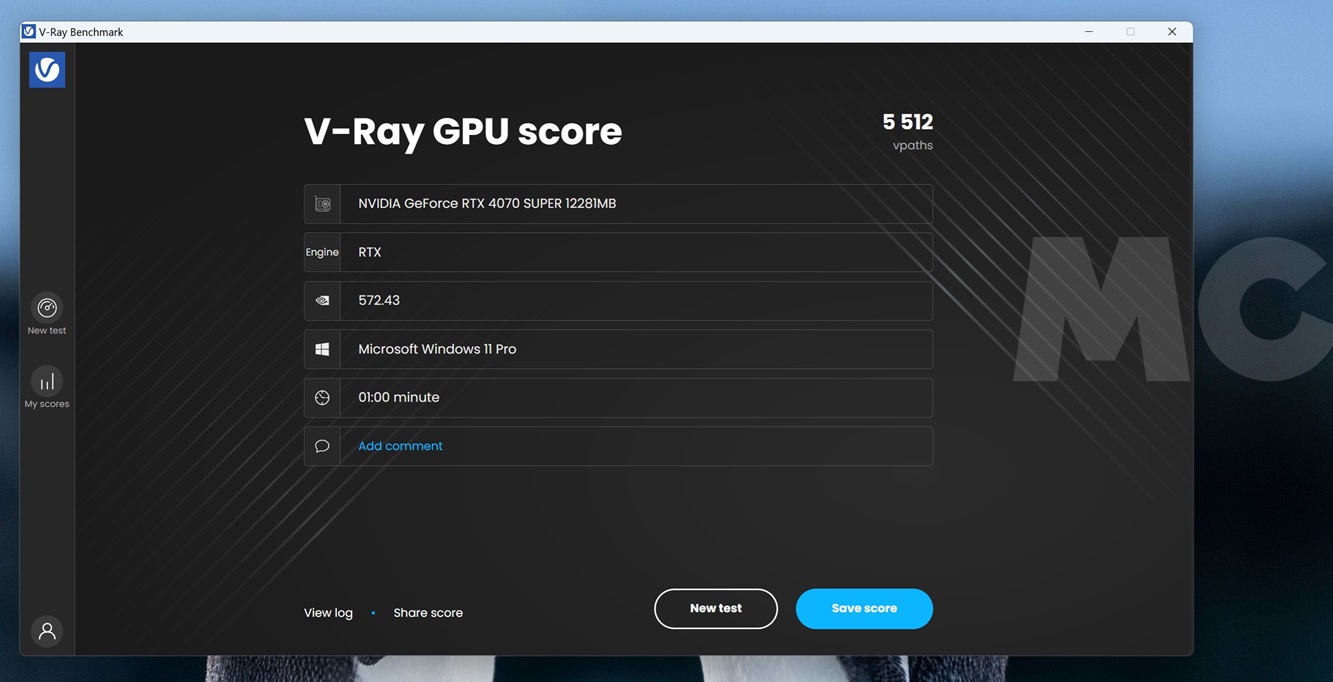Screen dimensions: 1333x682
Task: Click the Windows logo icon
Action: (x=322, y=349)
